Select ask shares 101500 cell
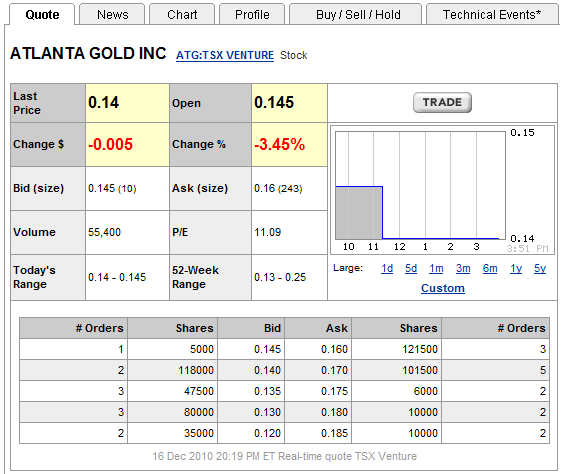565x474 pixels. (x=397, y=370)
